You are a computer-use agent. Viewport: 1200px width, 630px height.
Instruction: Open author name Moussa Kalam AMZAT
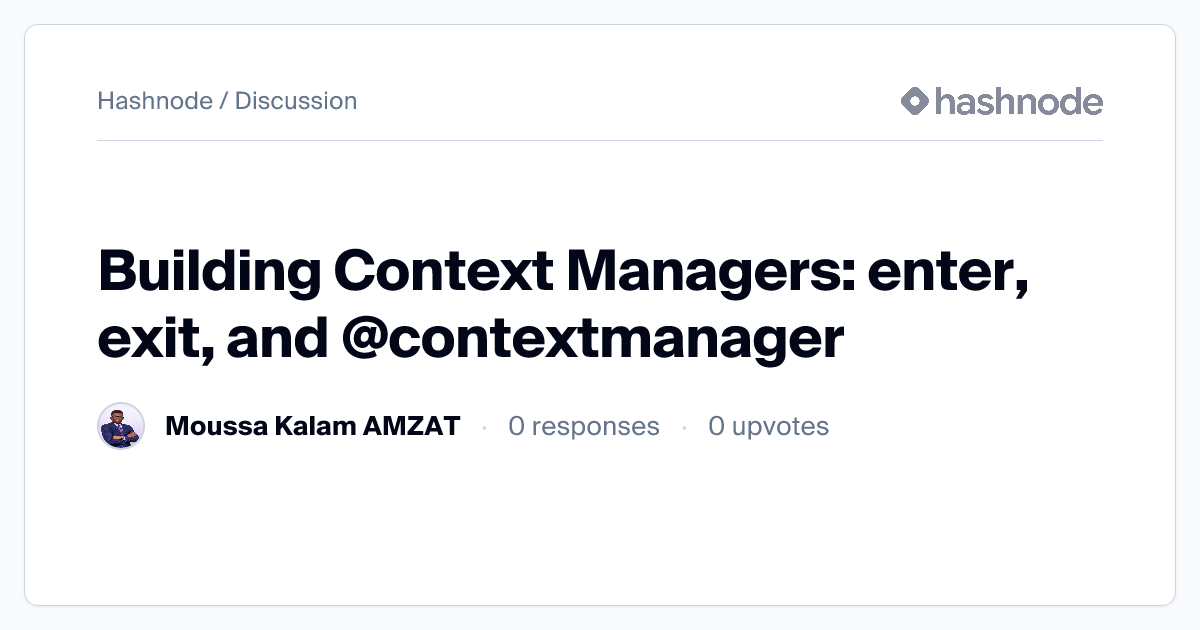tap(312, 427)
